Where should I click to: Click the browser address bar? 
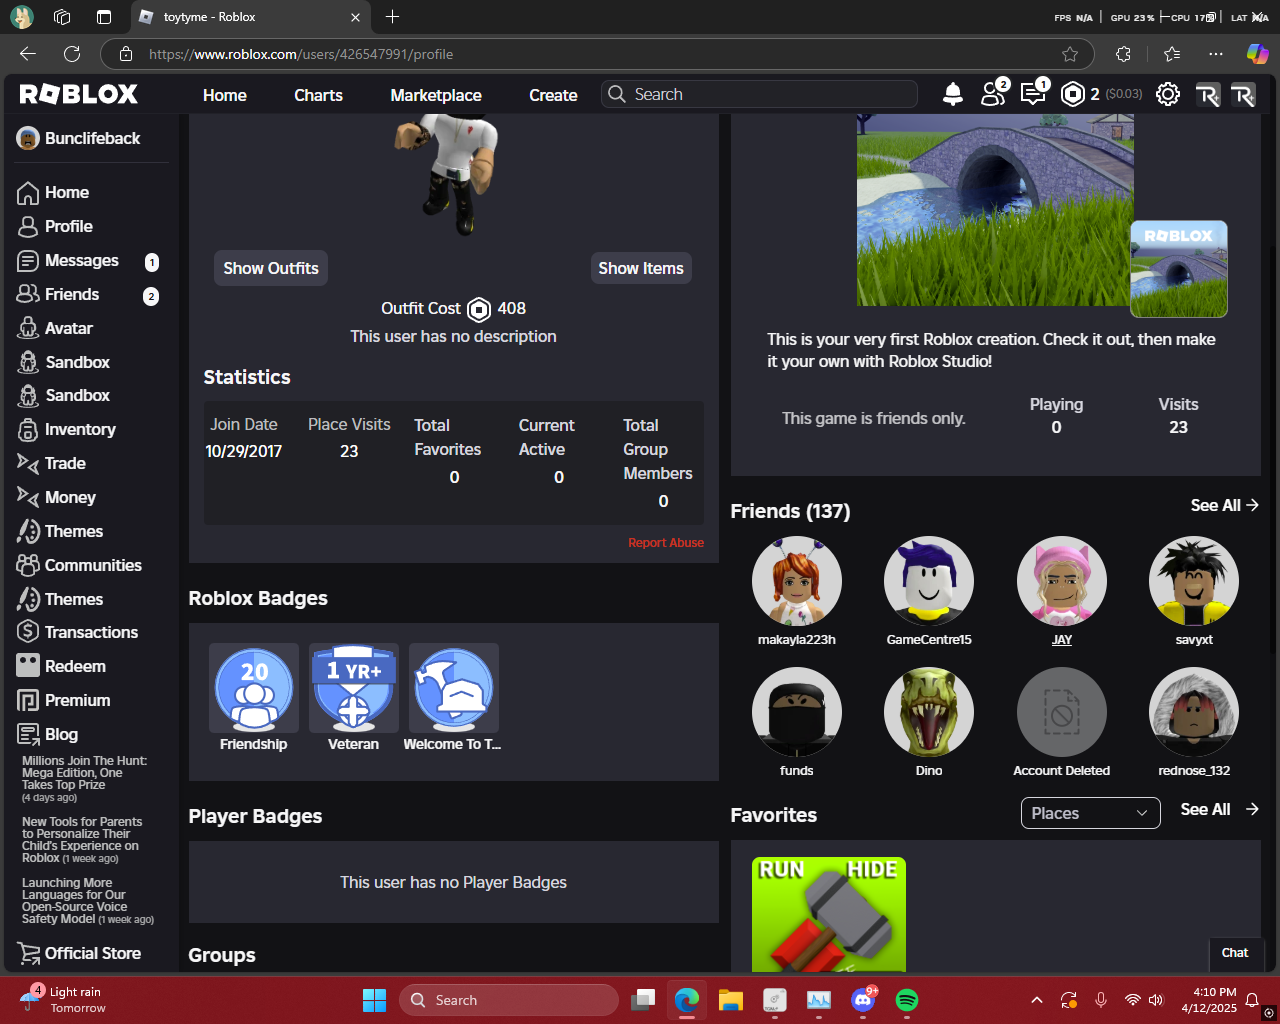pyautogui.click(x=598, y=54)
